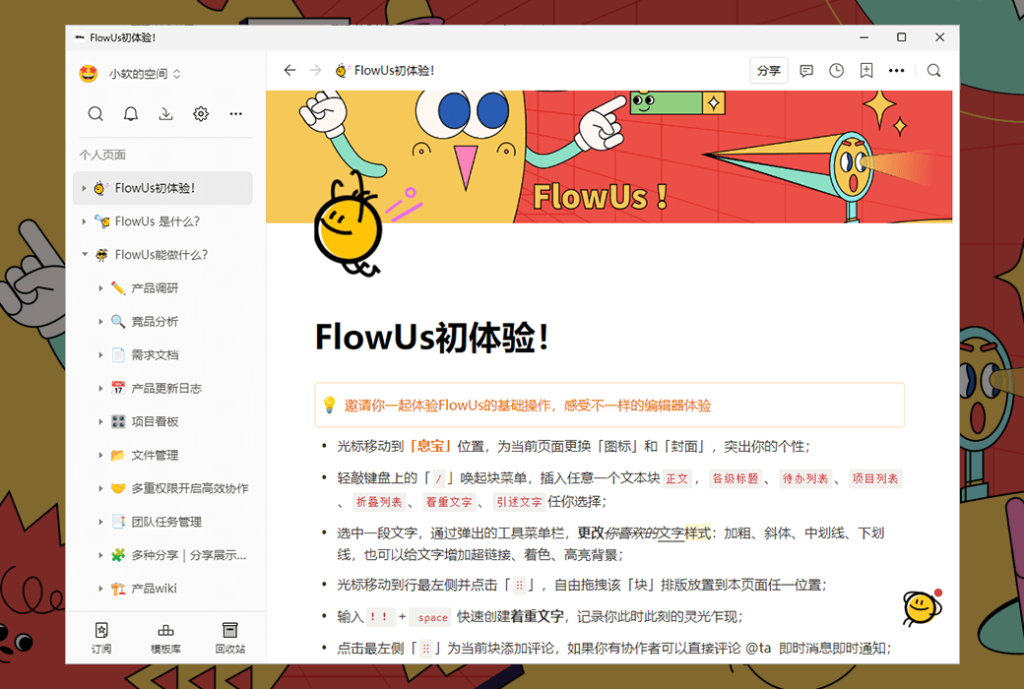Click the 折叠列表 inline tag

[x=379, y=502]
